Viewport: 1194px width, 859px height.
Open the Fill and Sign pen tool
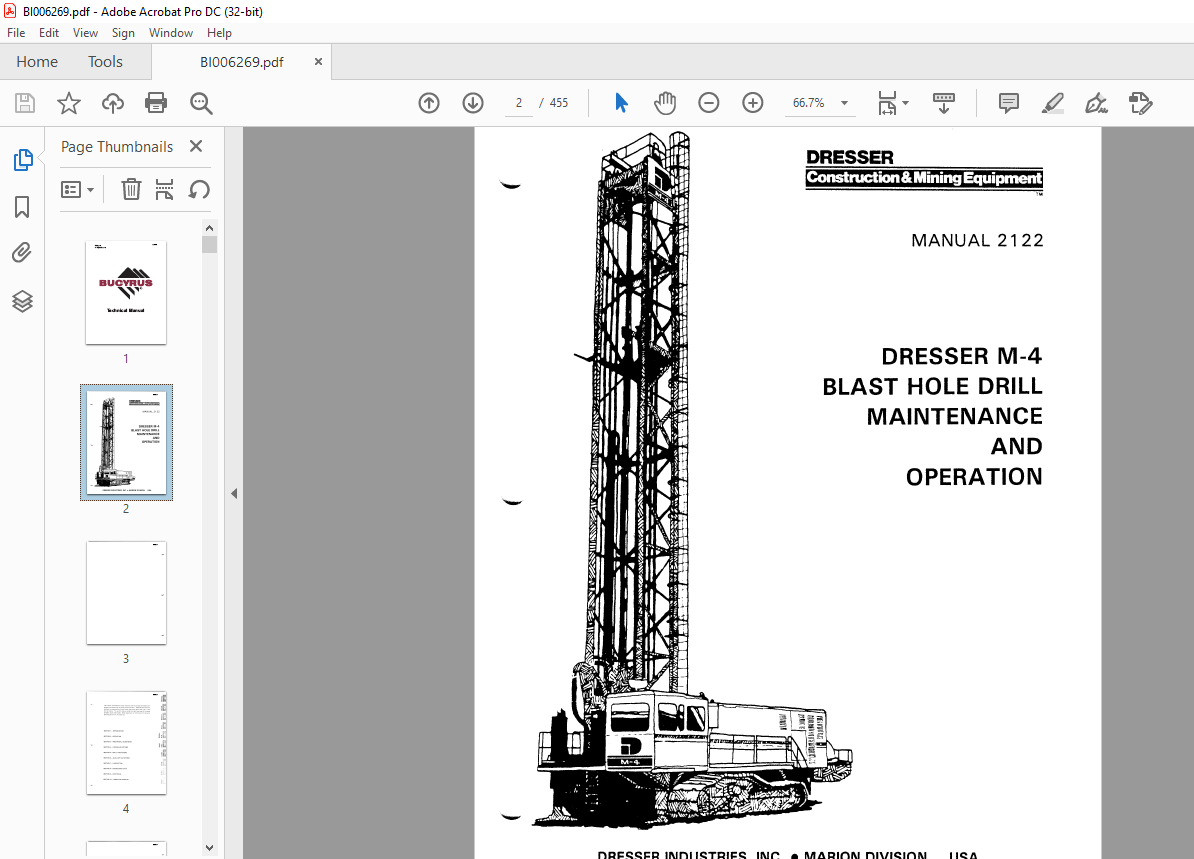click(x=1097, y=103)
